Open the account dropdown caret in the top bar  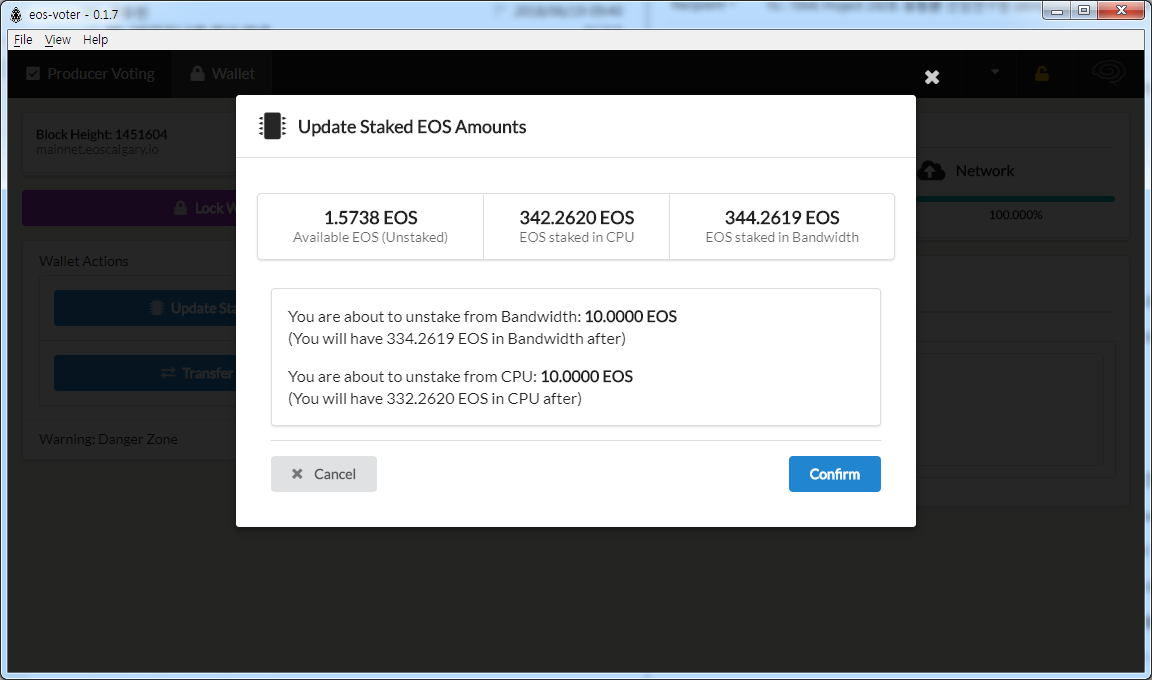click(995, 72)
